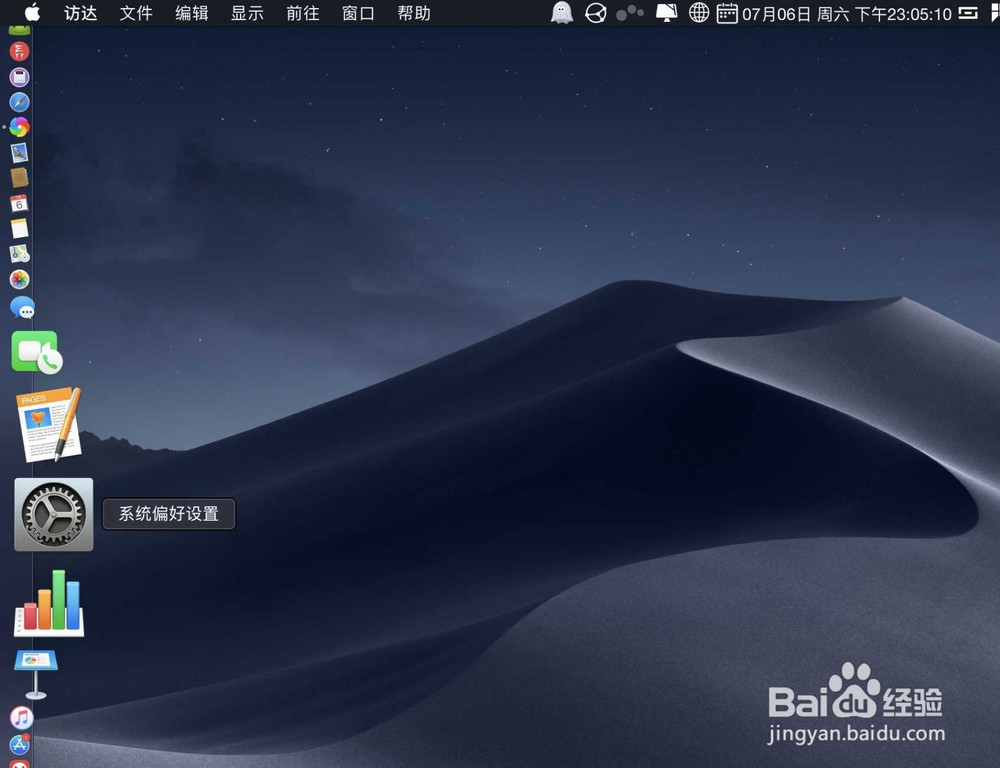
Task: Launch Numbers from the Dock
Action: pos(49,603)
